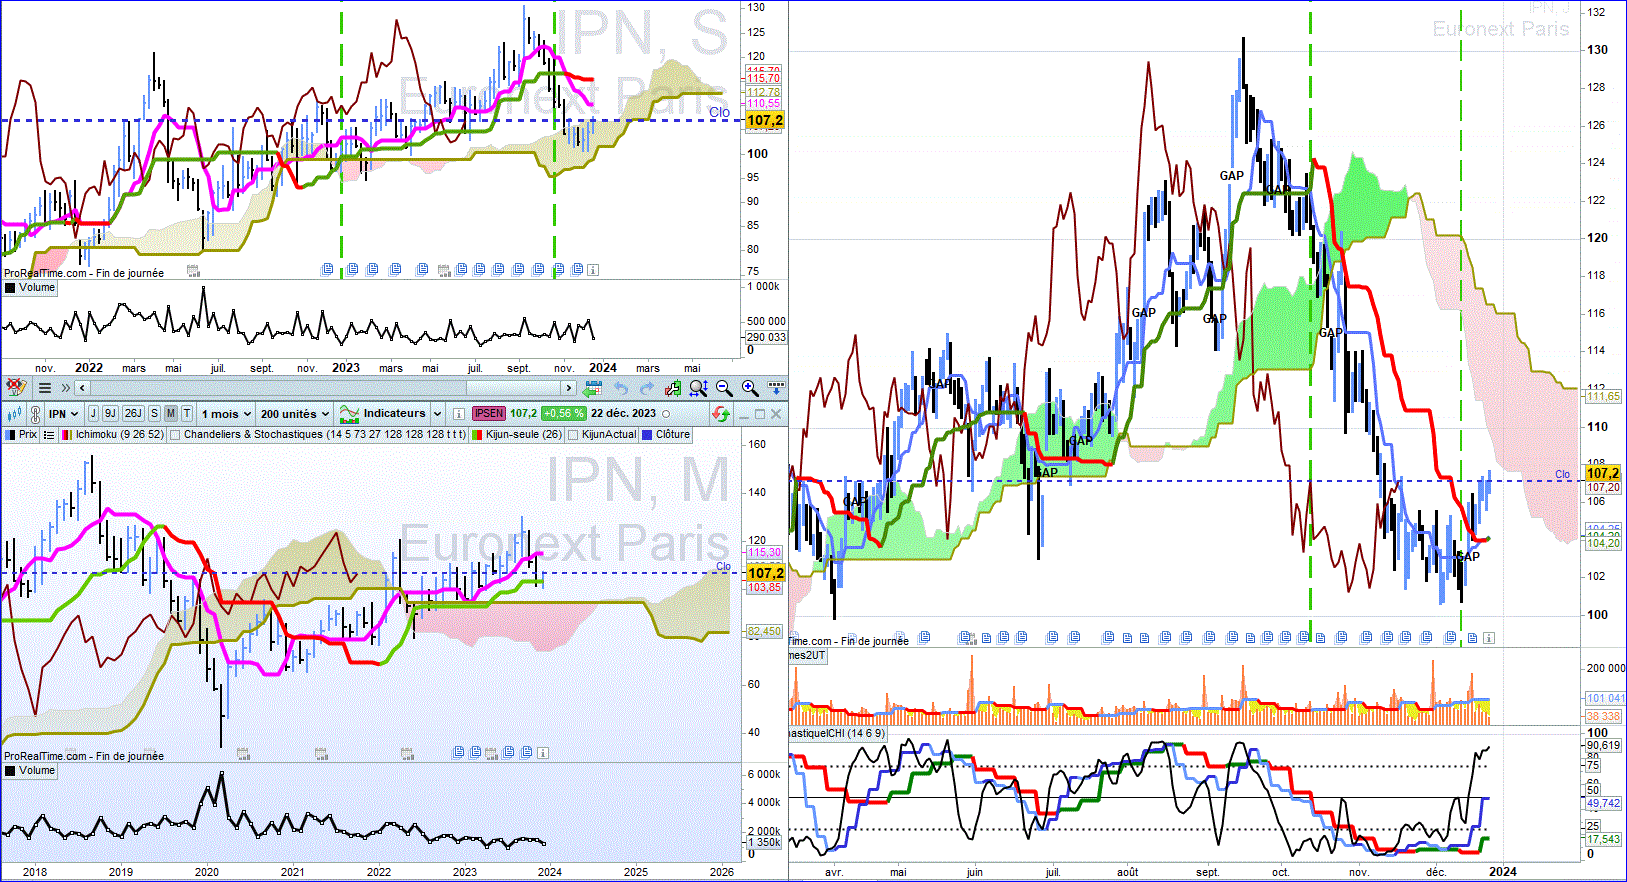1627x882 pixels.
Task: Select the Clôture indicator label
Action: (673, 435)
